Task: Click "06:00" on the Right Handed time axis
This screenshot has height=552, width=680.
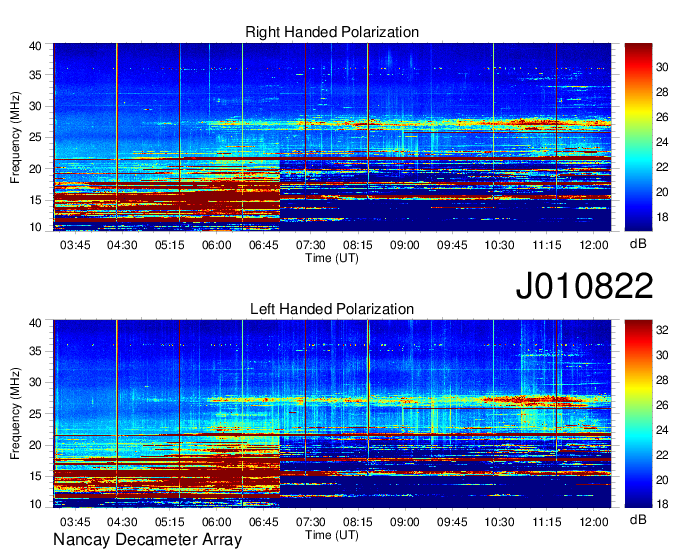Action: click(x=216, y=245)
